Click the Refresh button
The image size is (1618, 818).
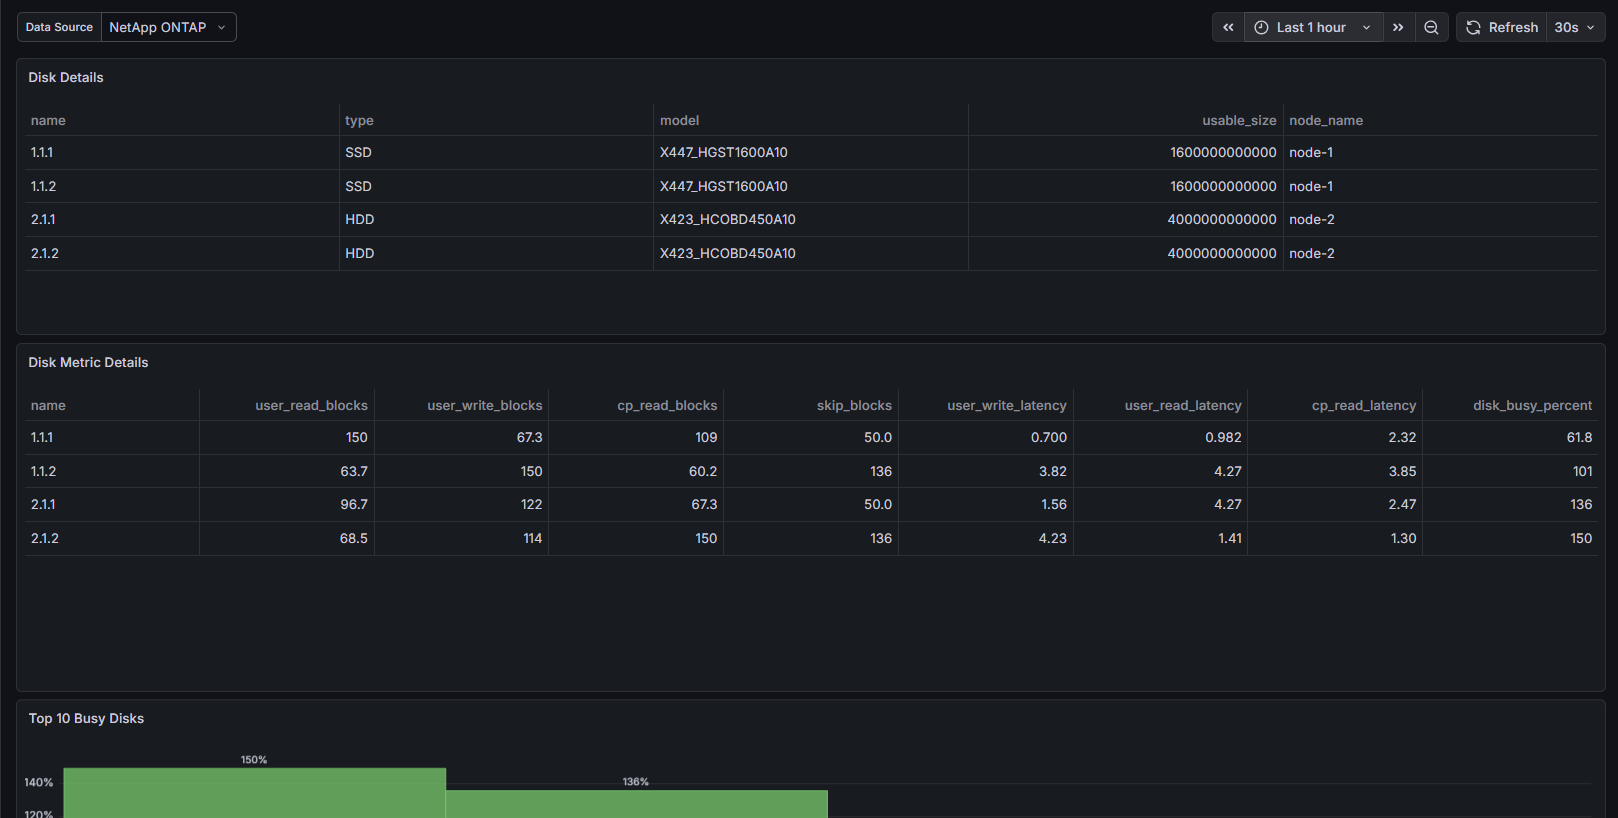pyautogui.click(x=1502, y=27)
